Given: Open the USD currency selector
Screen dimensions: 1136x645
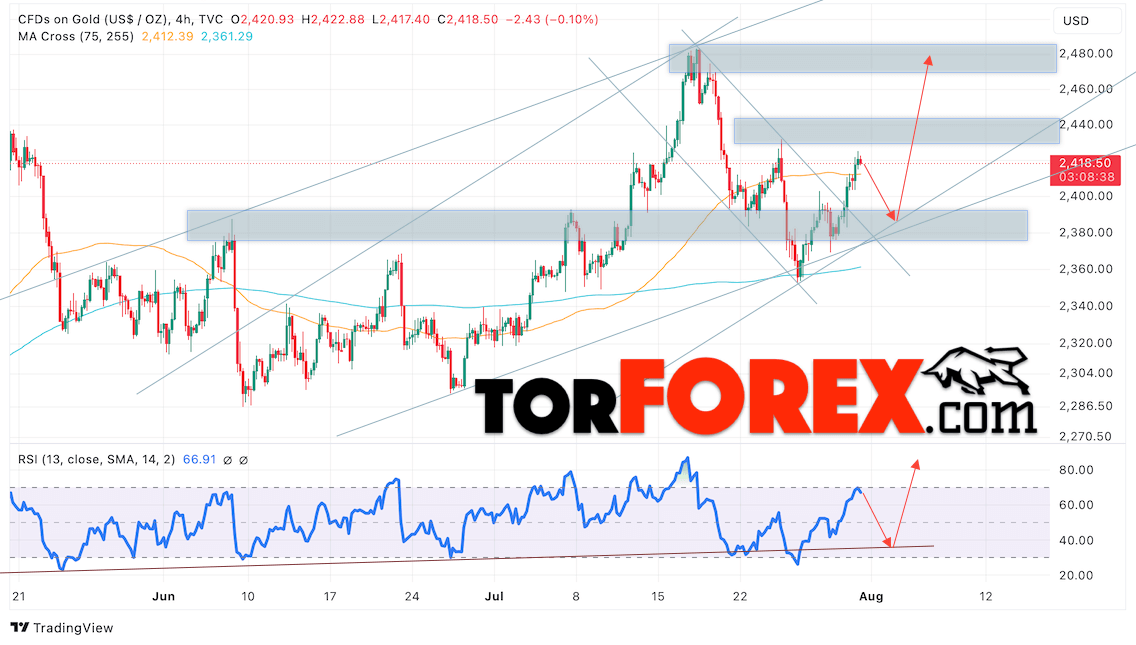Looking at the screenshot, I should point(1088,21).
